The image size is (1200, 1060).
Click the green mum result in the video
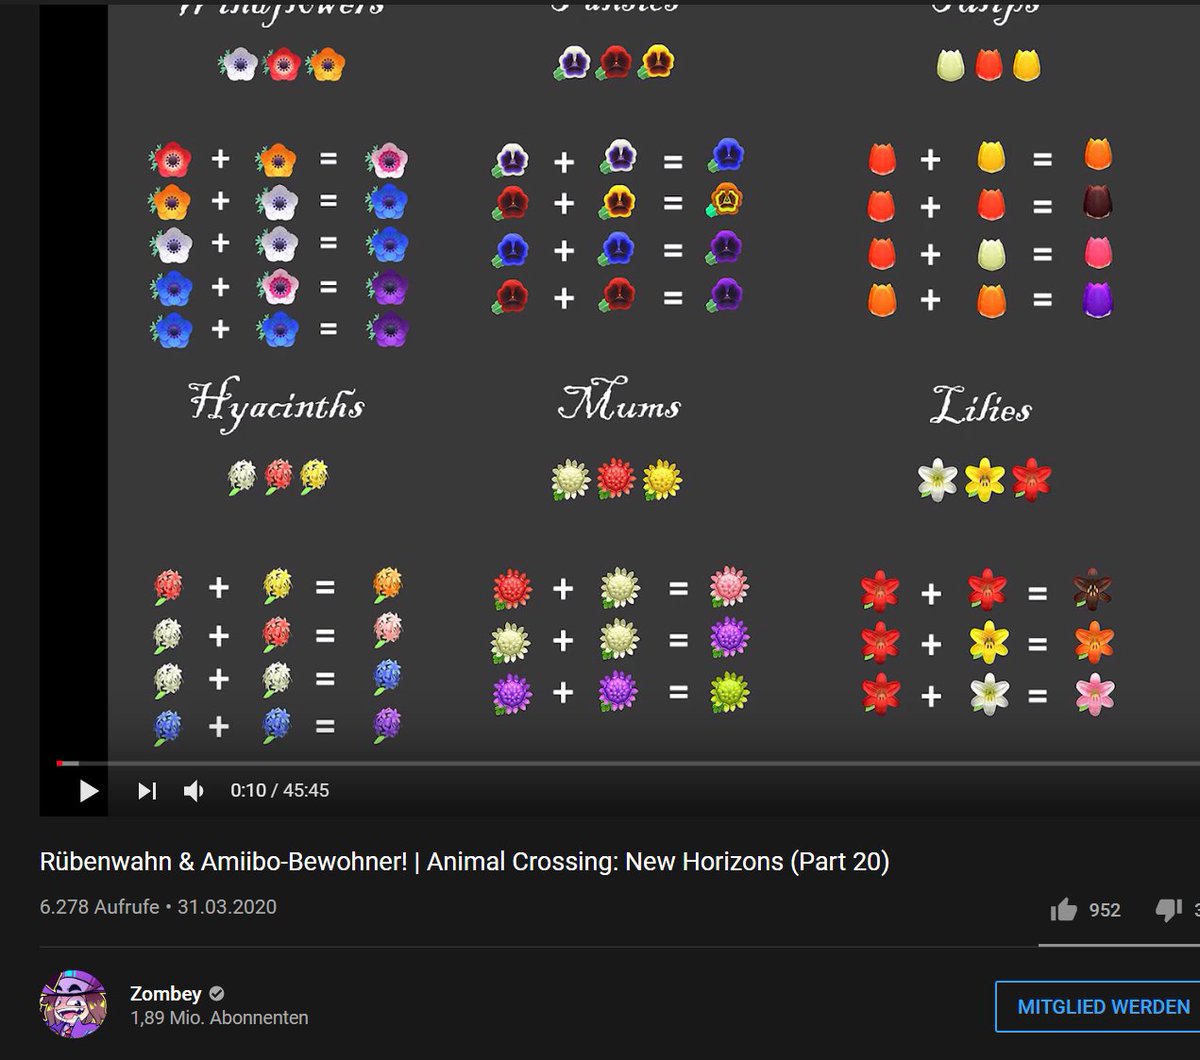[730, 691]
